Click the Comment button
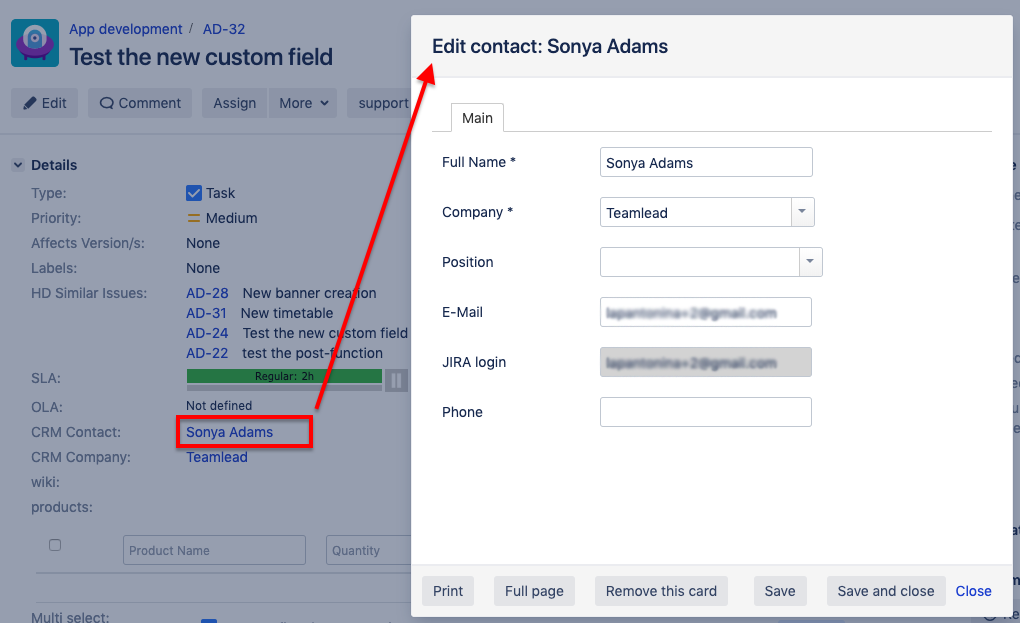Viewport: 1020px width, 623px height. [x=140, y=103]
